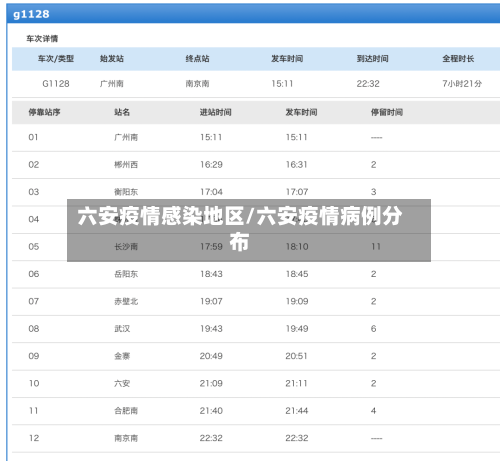This screenshot has height=461, width=500.
Task: Click station name 衡阳东
Action: [x=126, y=192]
